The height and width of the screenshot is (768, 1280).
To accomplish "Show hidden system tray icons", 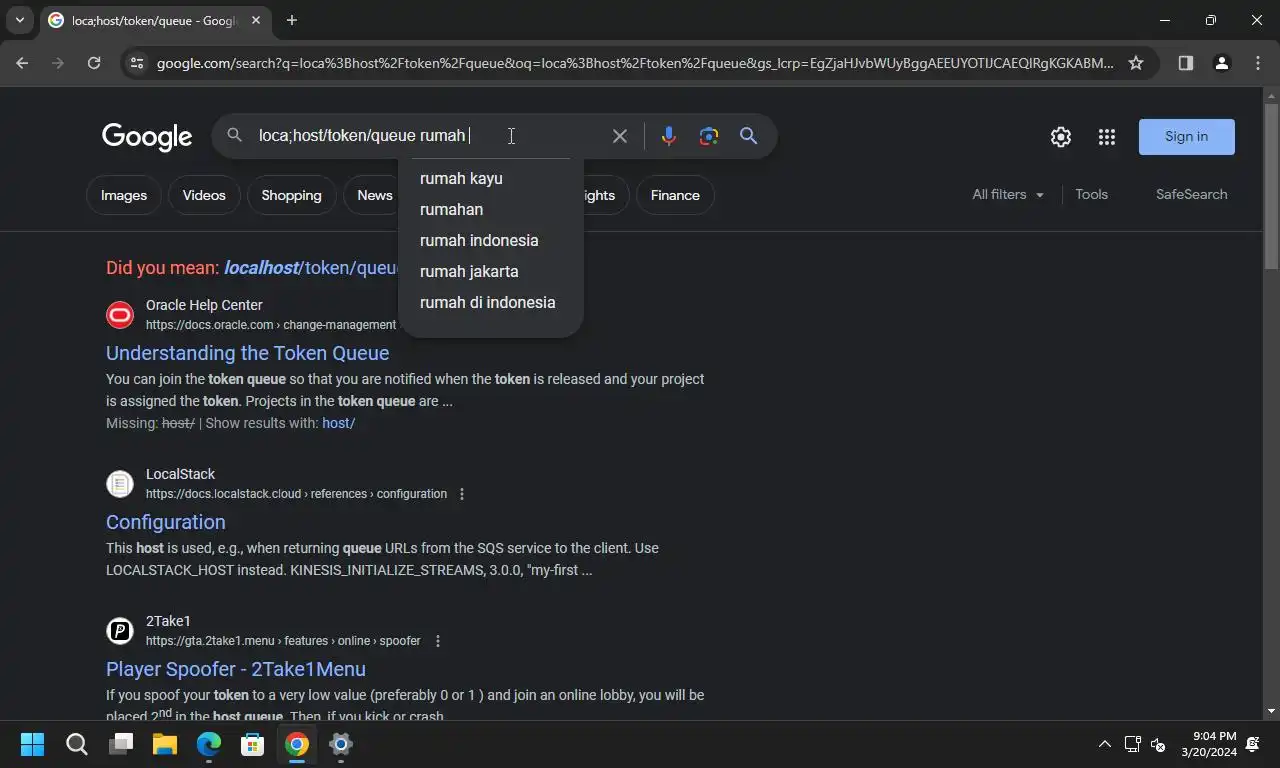I will pyautogui.click(x=1104, y=744).
